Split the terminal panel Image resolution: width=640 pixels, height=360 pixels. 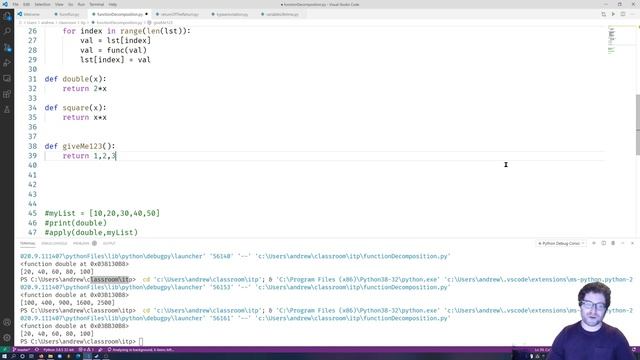[604, 243]
